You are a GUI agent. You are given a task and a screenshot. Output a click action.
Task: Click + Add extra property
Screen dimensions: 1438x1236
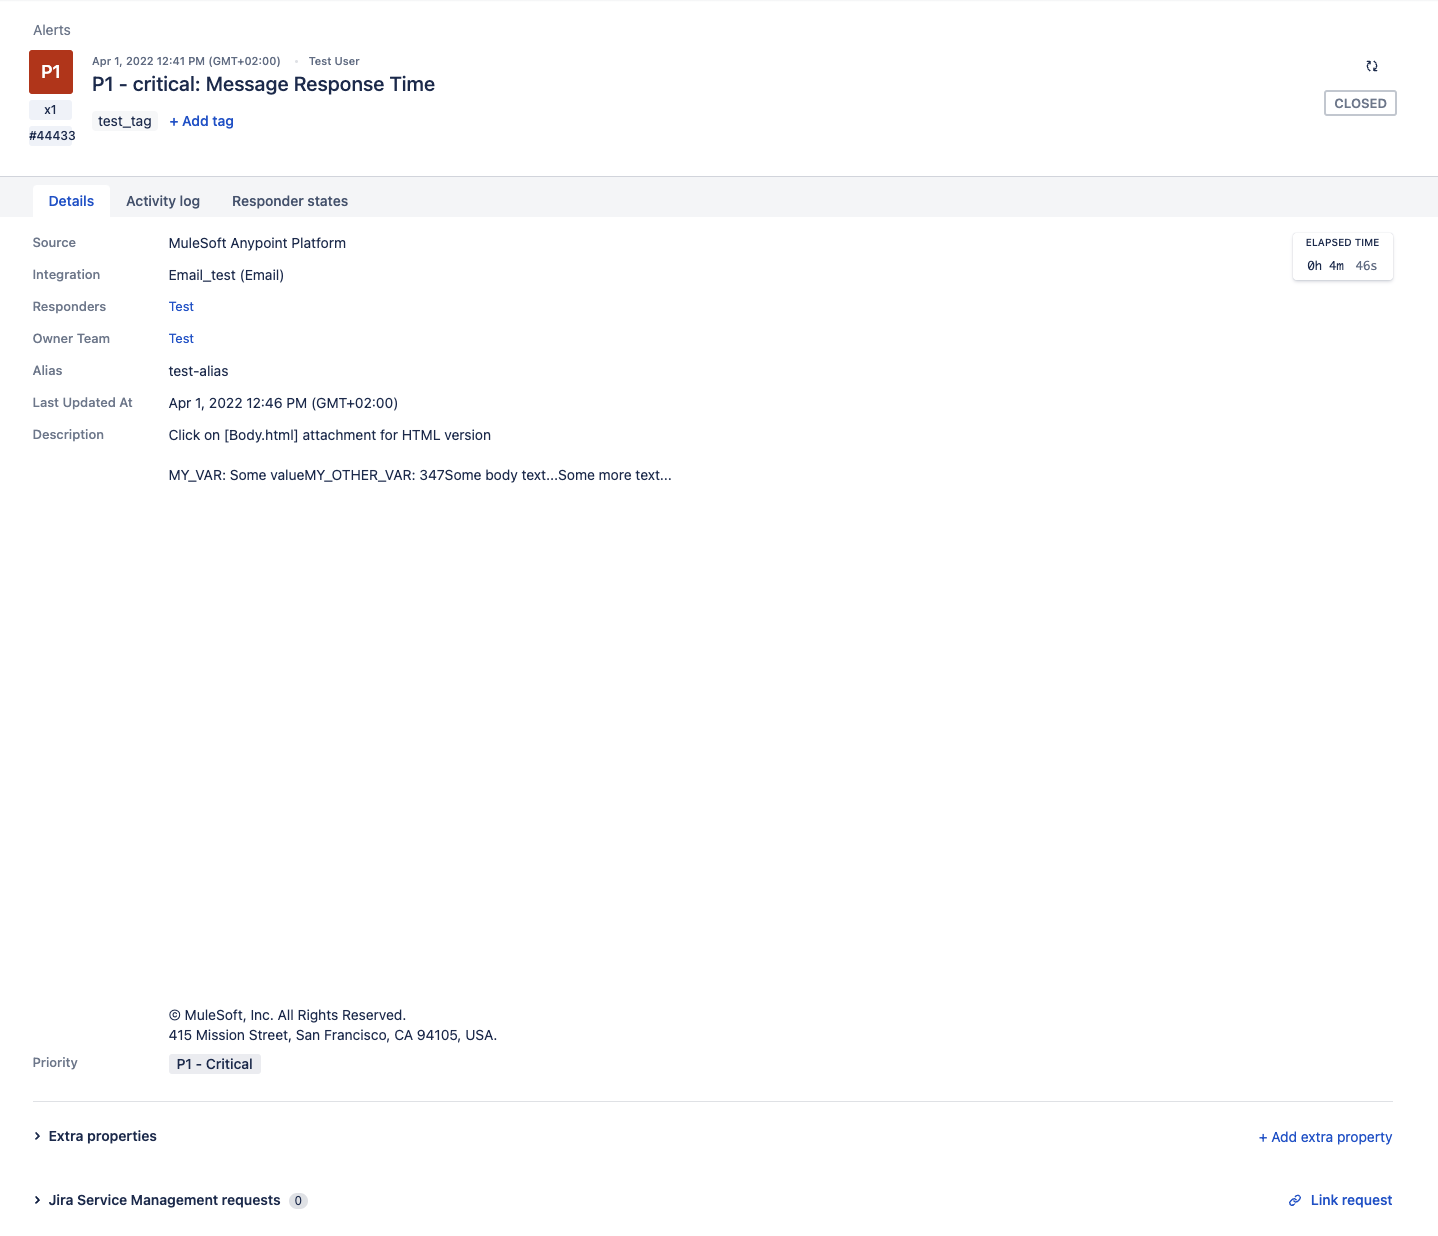pos(1325,1137)
